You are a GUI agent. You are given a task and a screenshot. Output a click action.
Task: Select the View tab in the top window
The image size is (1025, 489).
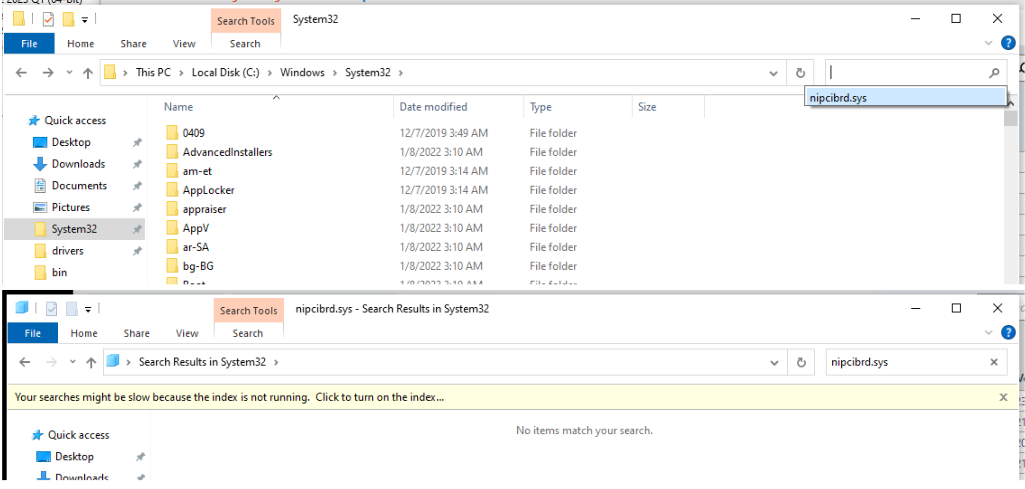(184, 44)
